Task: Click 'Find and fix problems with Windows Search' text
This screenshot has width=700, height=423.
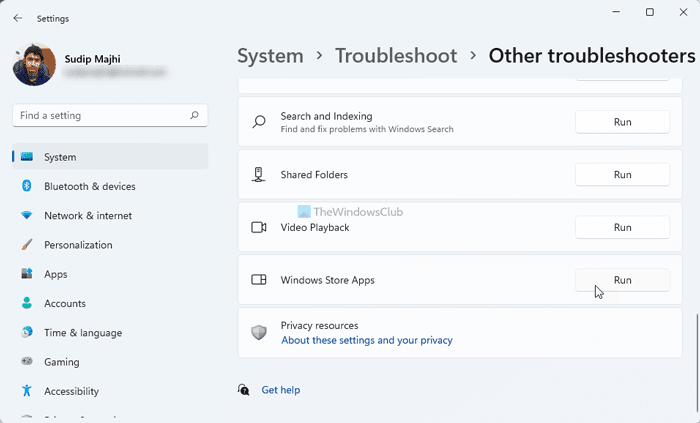Action: coord(367,129)
